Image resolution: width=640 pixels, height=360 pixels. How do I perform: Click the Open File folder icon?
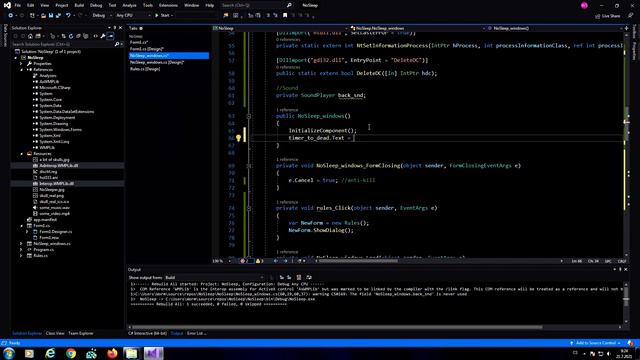click(43, 15)
